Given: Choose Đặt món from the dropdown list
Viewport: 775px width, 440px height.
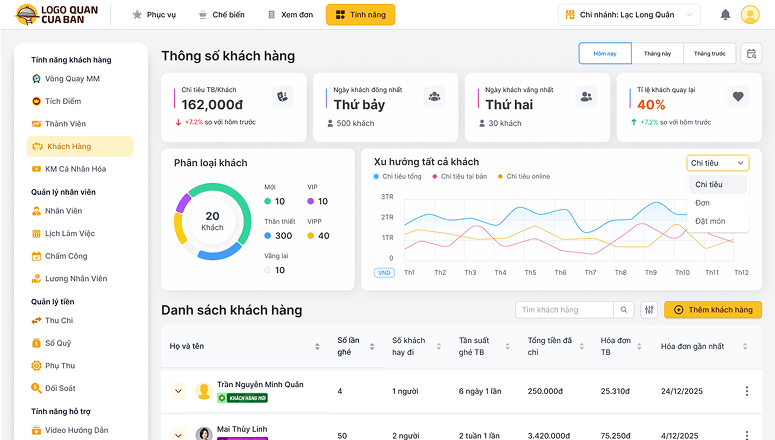Looking at the screenshot, I should point(710,221).
